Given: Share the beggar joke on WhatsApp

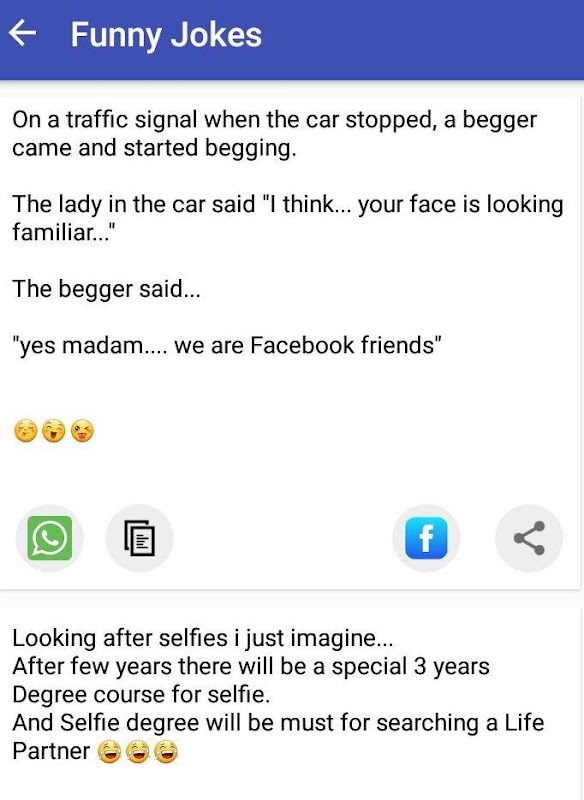Looking at the screenshot, I should (x=49, y=538).
